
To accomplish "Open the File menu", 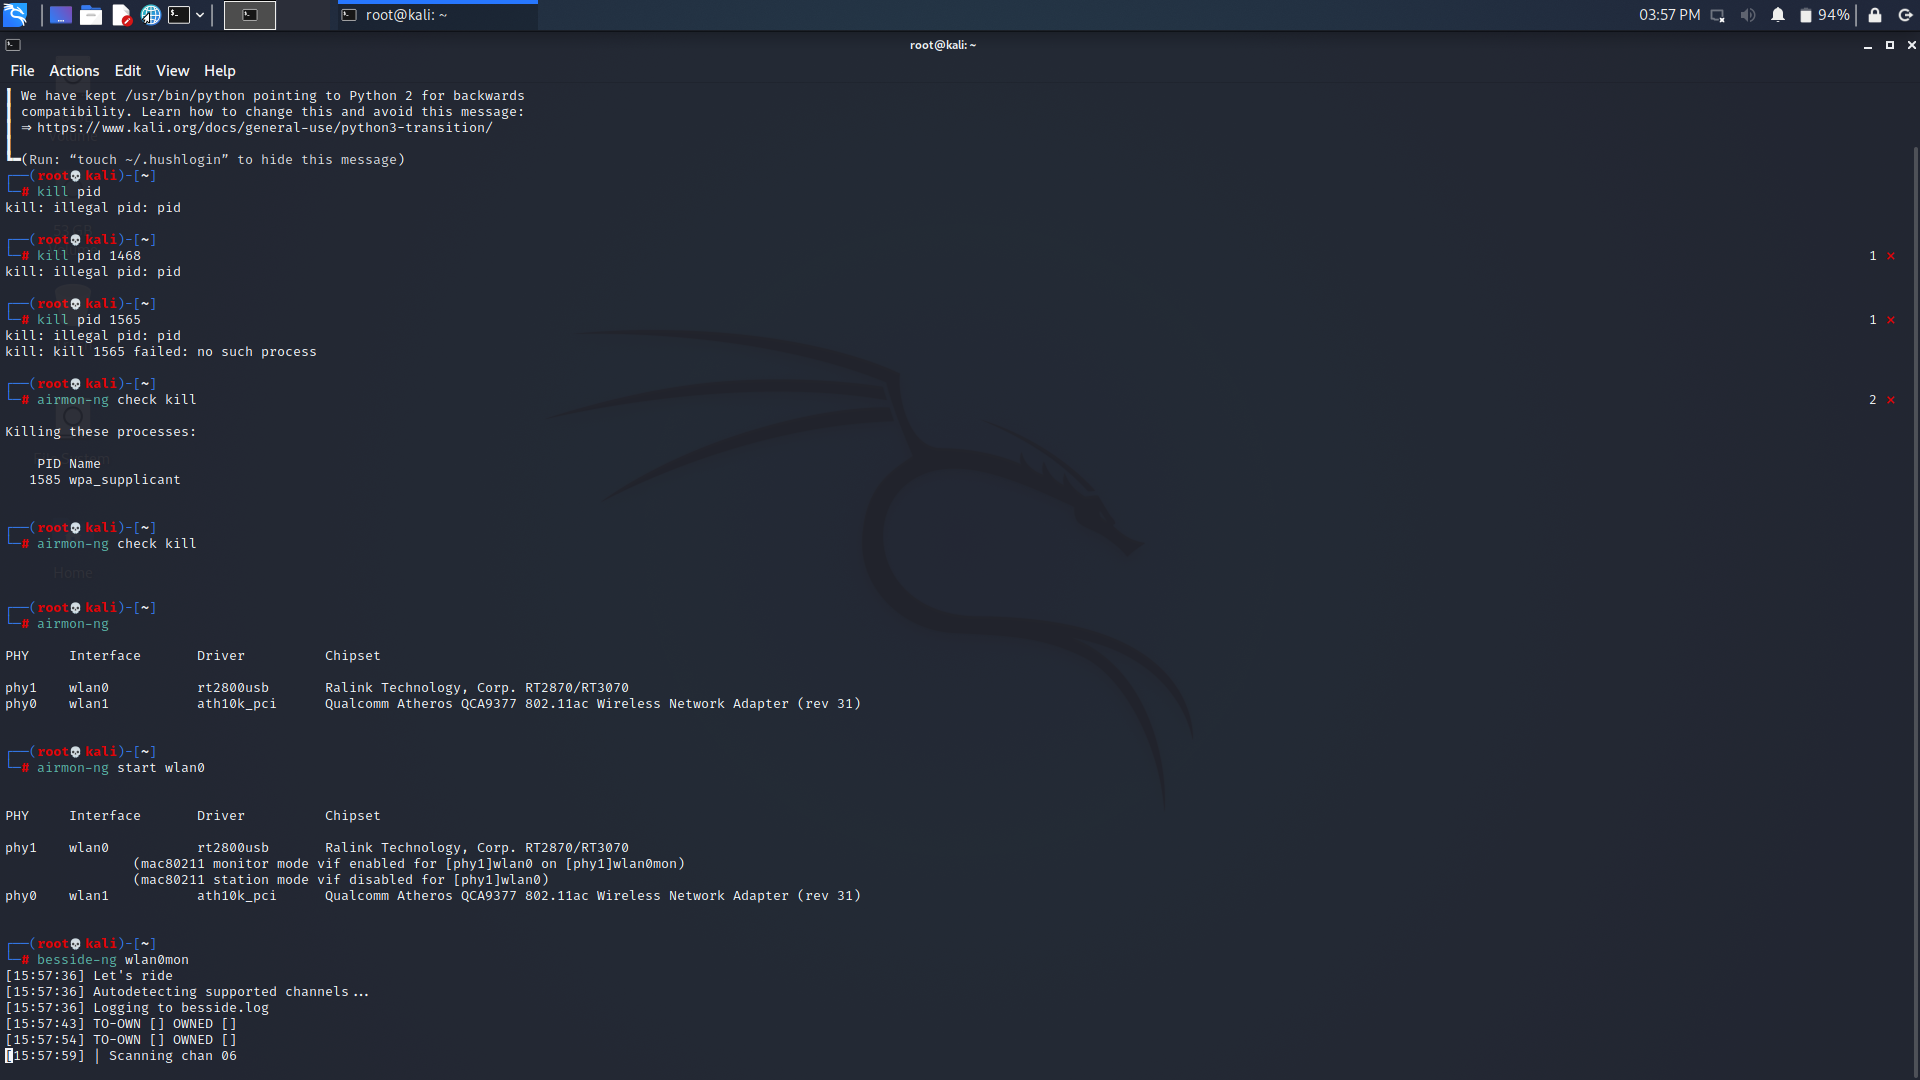I will (22, 71).
